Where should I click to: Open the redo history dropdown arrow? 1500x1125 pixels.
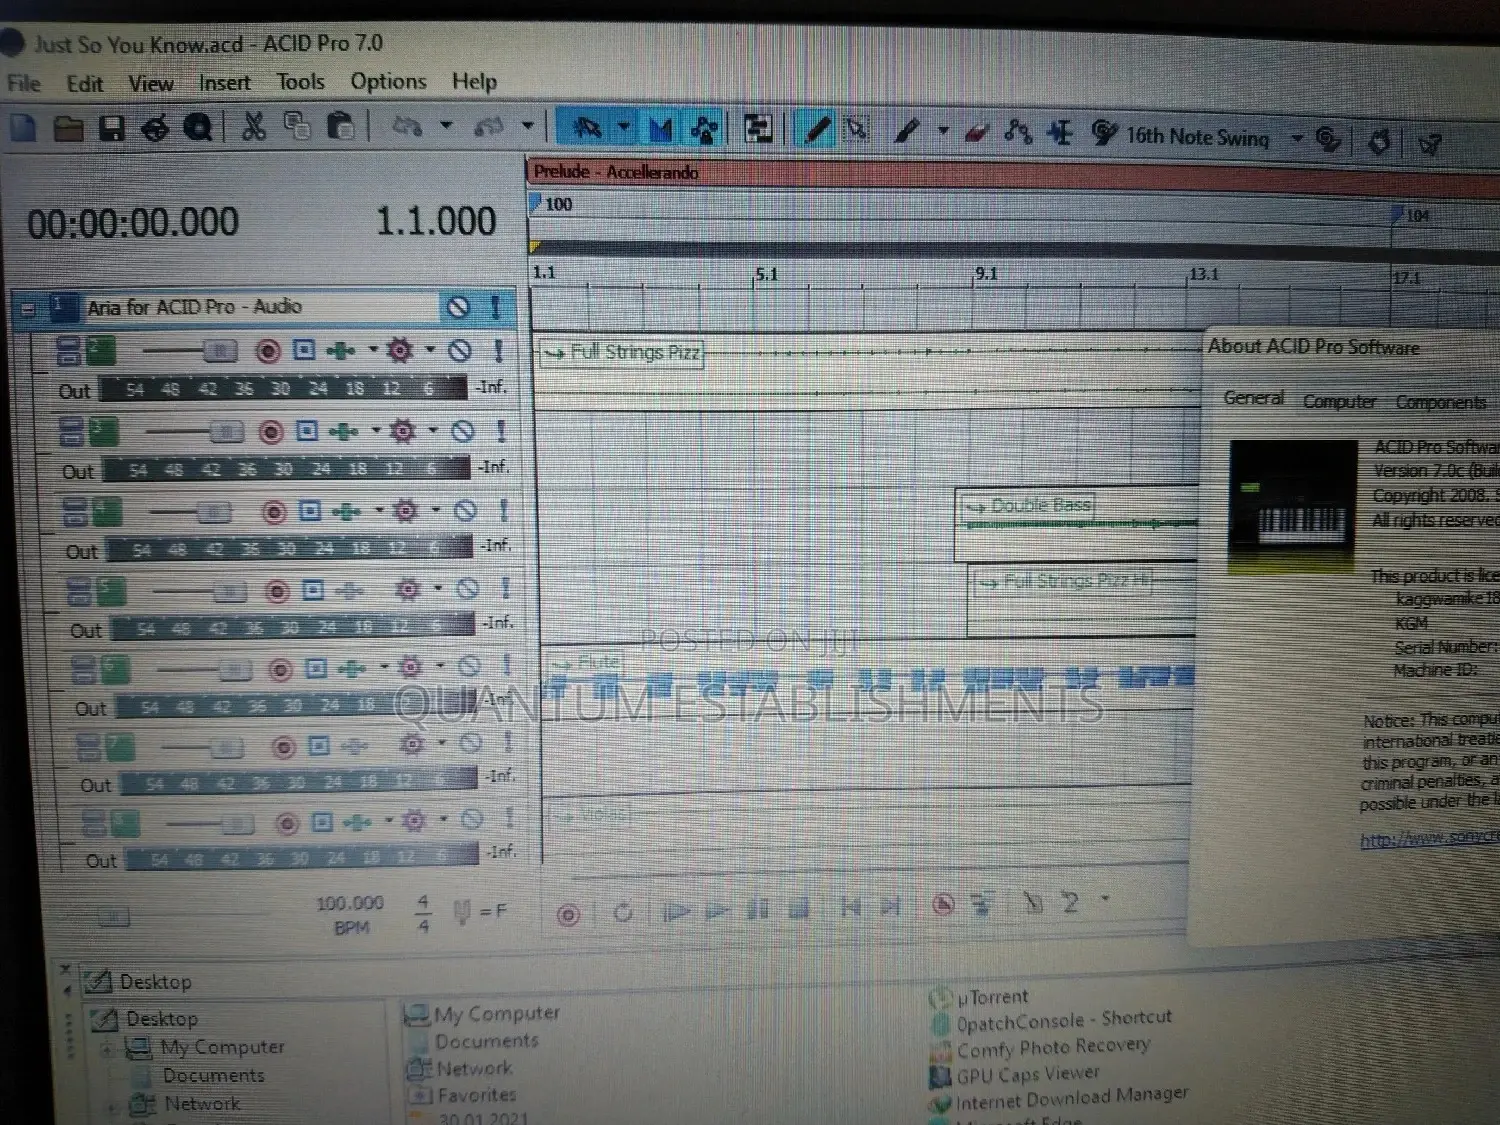pos(528,126)
